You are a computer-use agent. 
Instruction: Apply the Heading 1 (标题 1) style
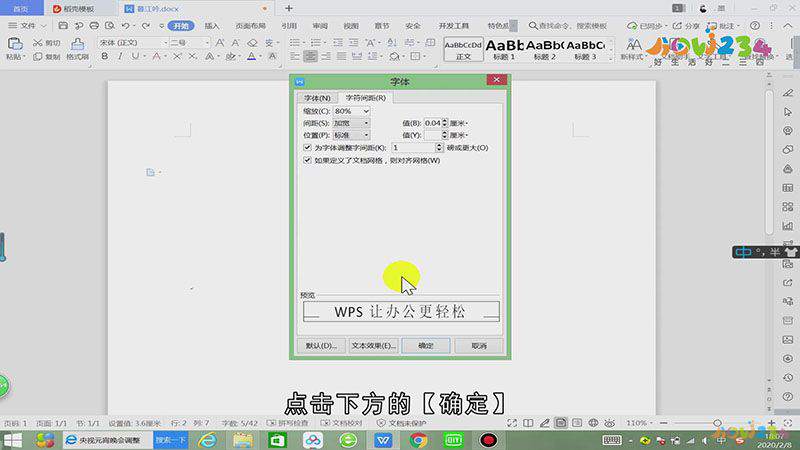click(504, 49)
